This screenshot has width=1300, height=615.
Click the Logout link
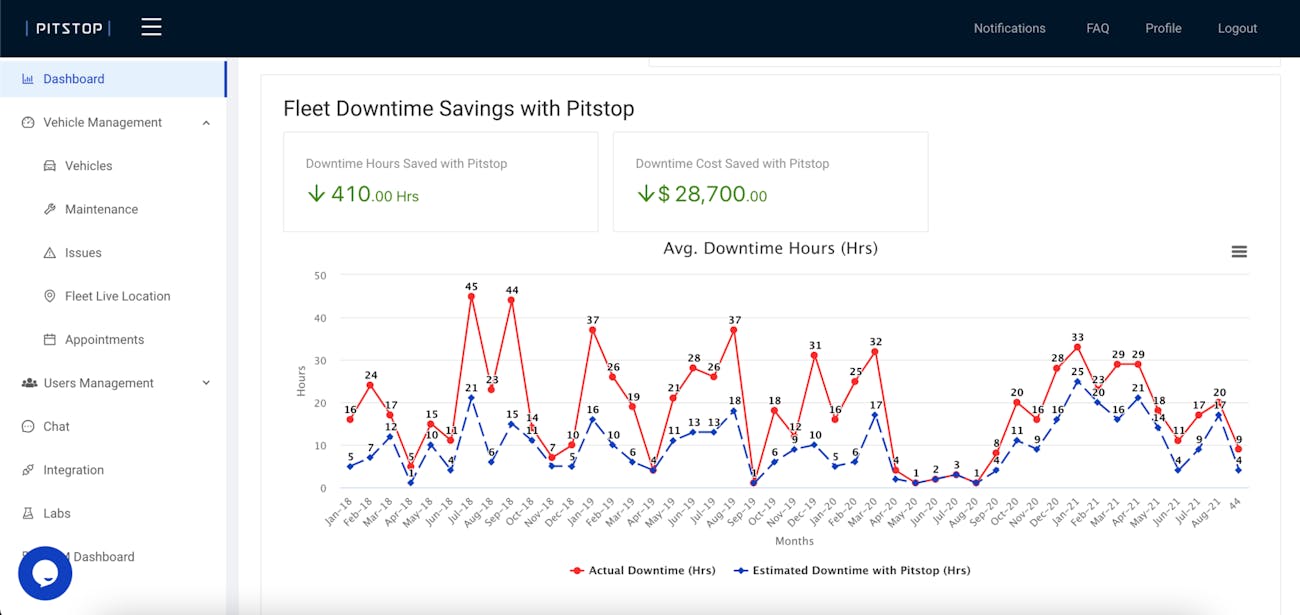pyautogui.click(x=1237, y=28)
